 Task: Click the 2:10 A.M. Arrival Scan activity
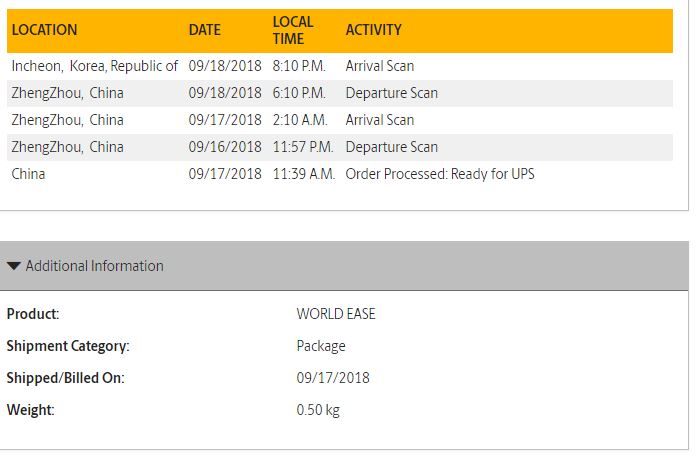[380, 120]
